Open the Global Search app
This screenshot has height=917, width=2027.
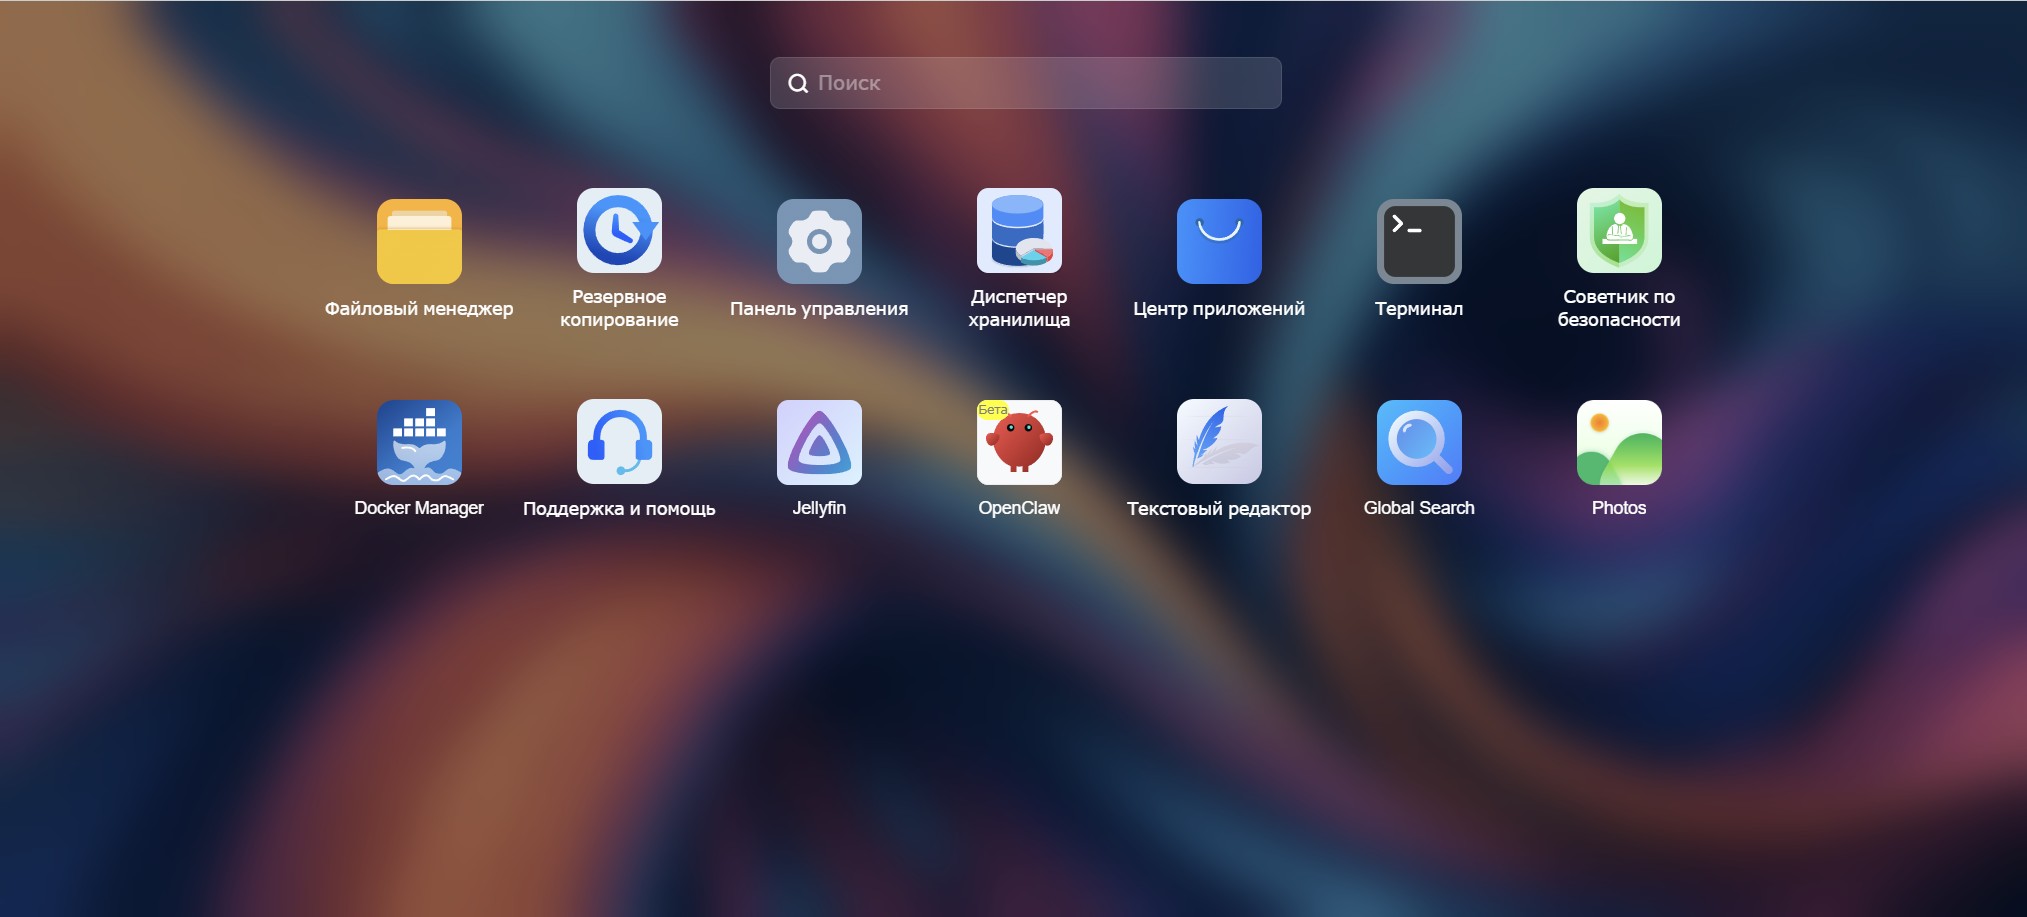(1419, 442)
